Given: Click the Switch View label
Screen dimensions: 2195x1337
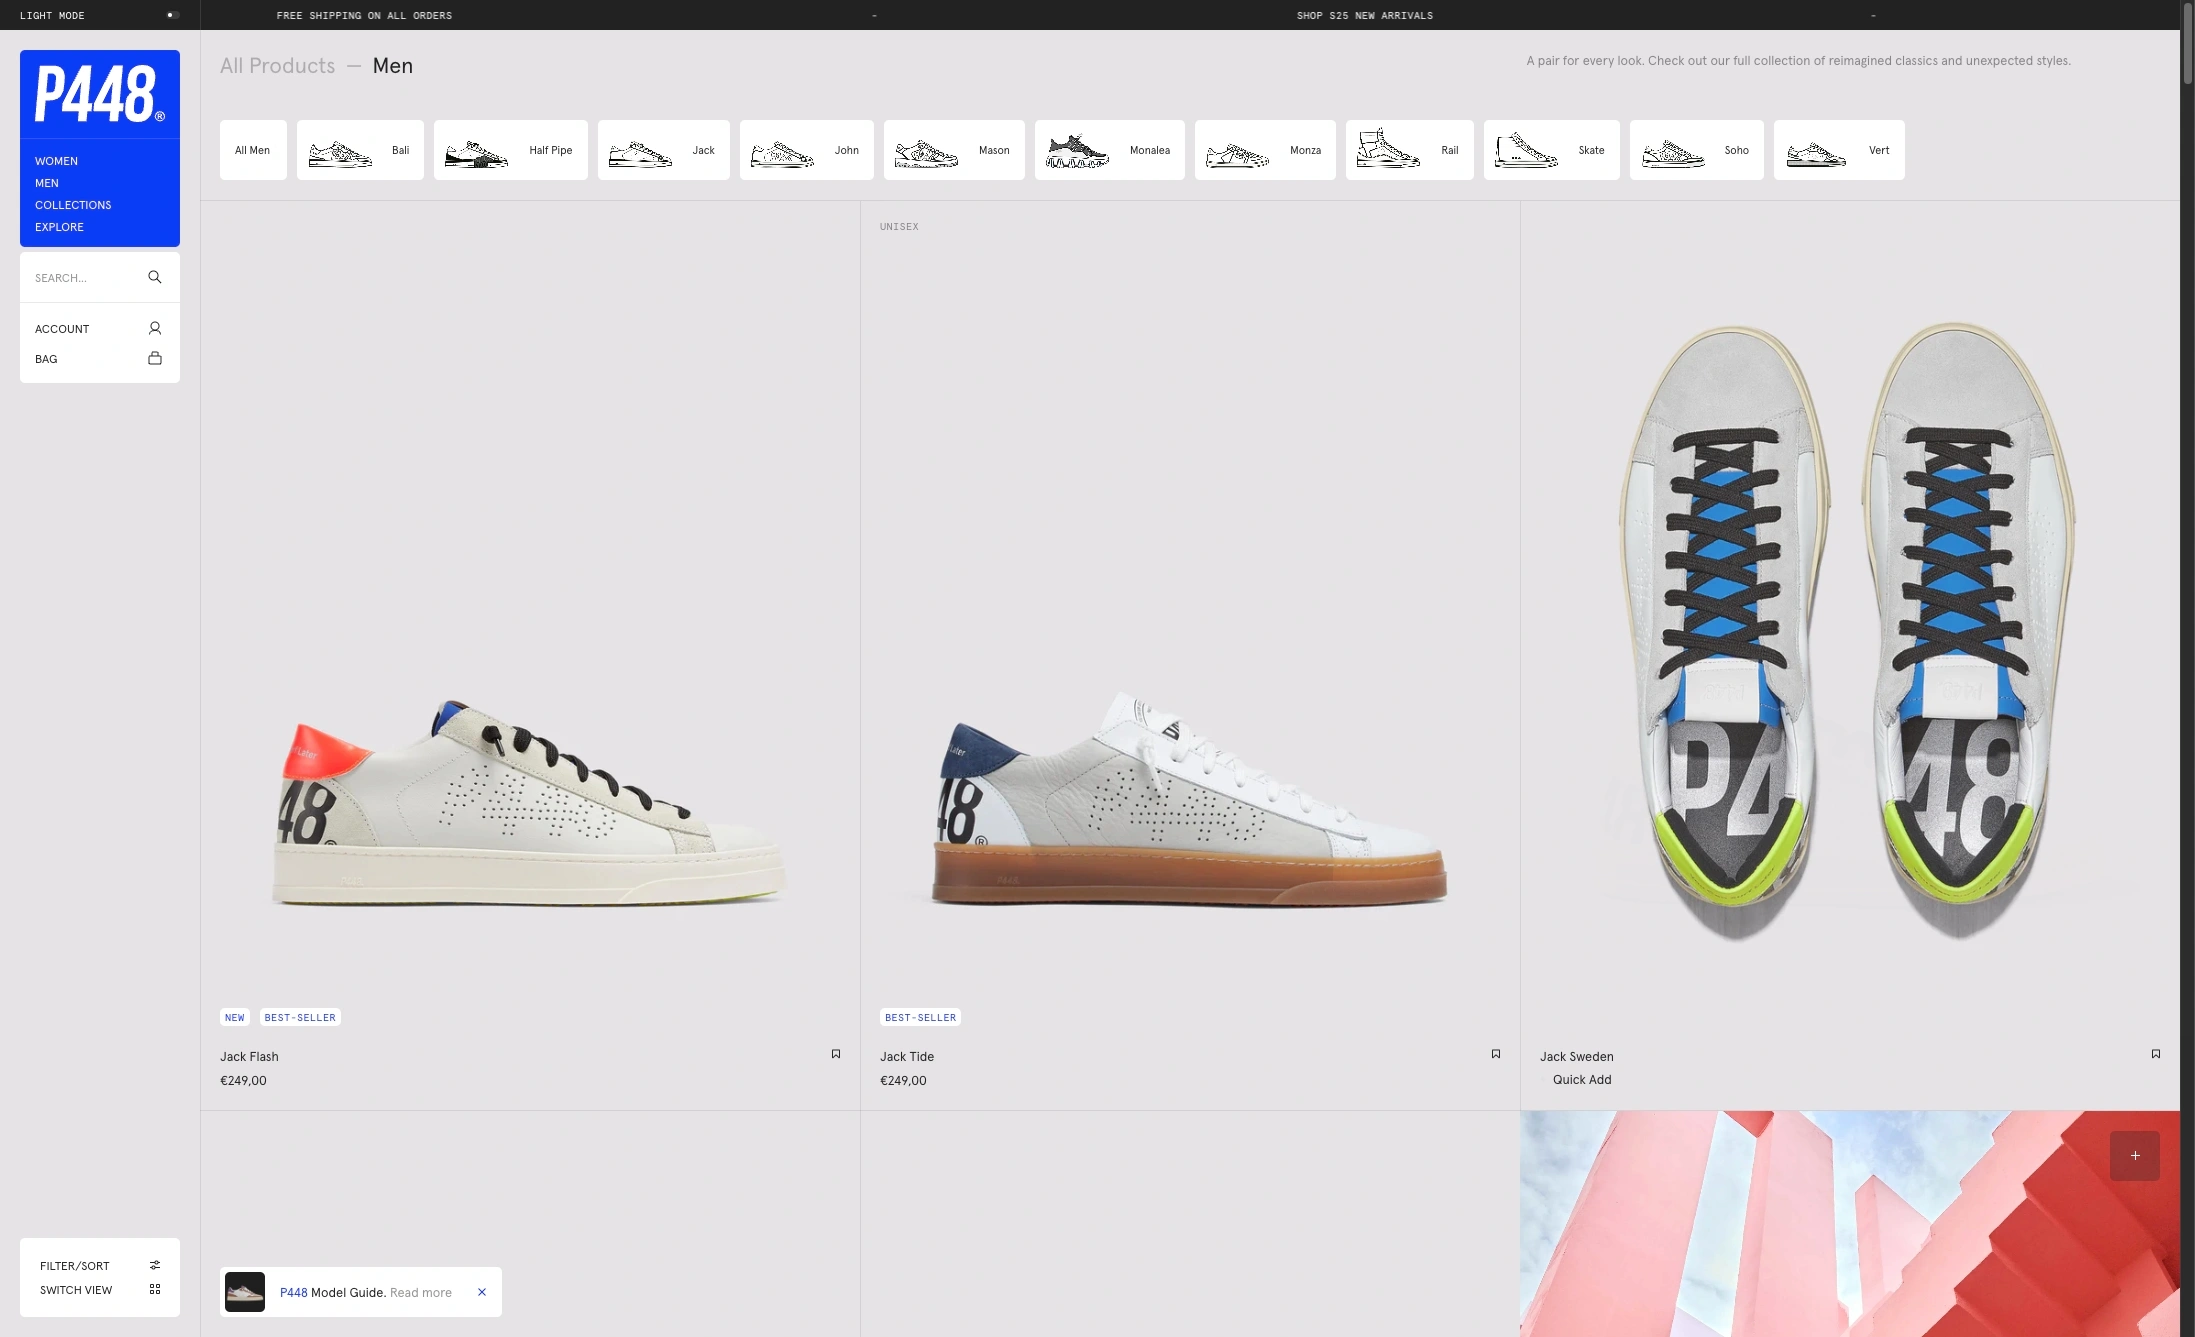Looking at the screenshot, I should [x=76, y=1290].
